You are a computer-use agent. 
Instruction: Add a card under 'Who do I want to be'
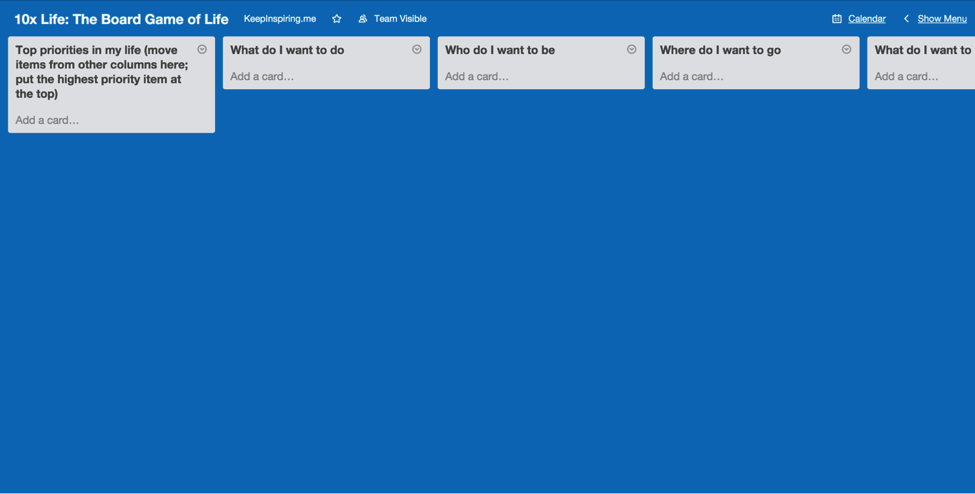pyautogui.click(x=477, y=76)
